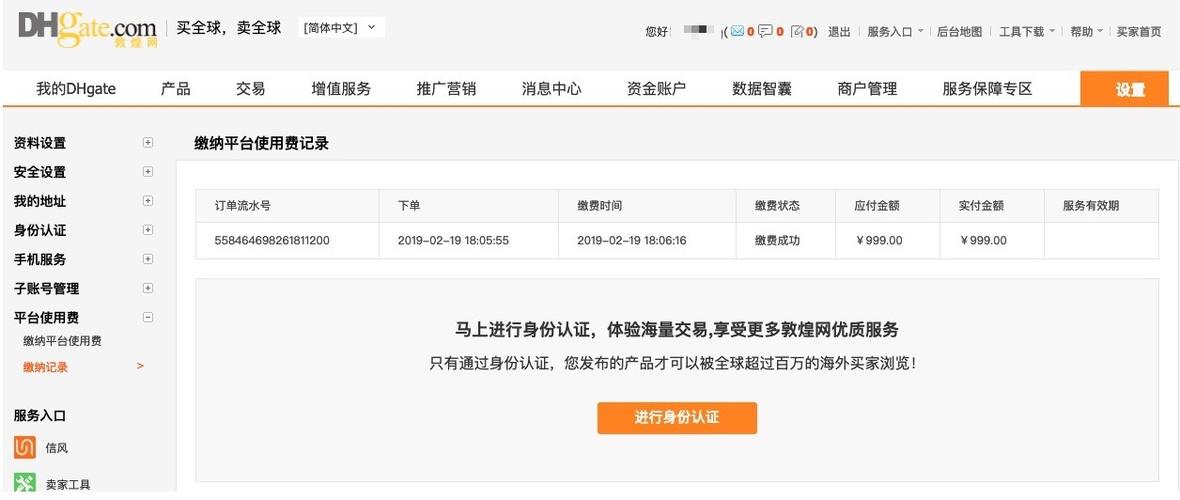The height and width of the screenshot is (500, 1180).
Task: Open the 产品 menu
Action: click(175, 89)
